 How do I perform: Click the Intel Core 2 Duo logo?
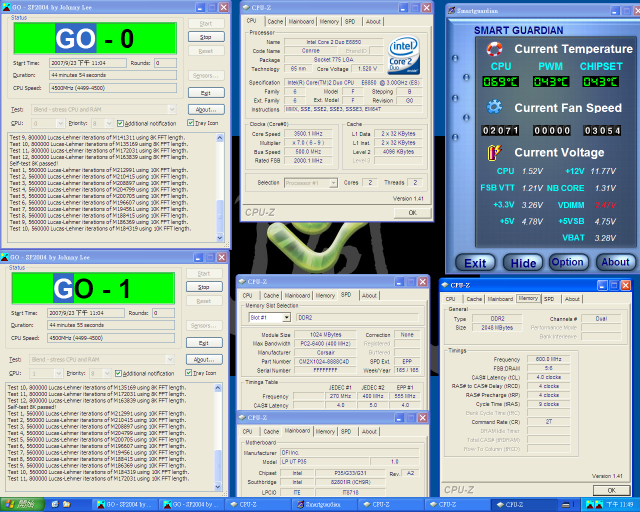click(x=404, y=55)
